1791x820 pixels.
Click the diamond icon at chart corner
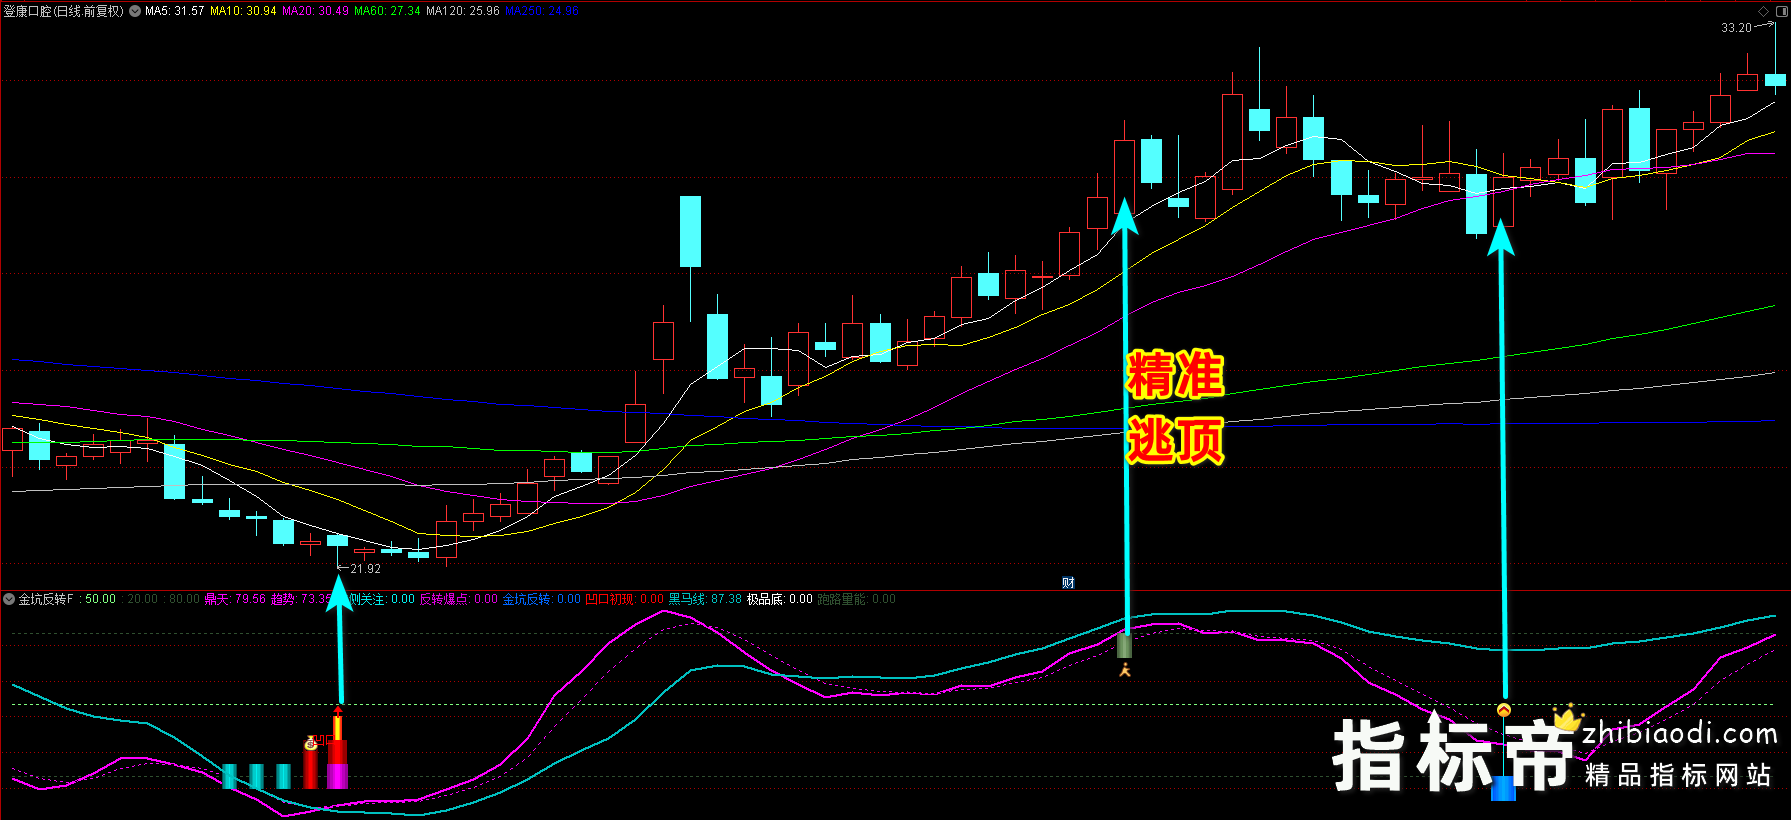pyautogui.click(x=1763, y=11)
